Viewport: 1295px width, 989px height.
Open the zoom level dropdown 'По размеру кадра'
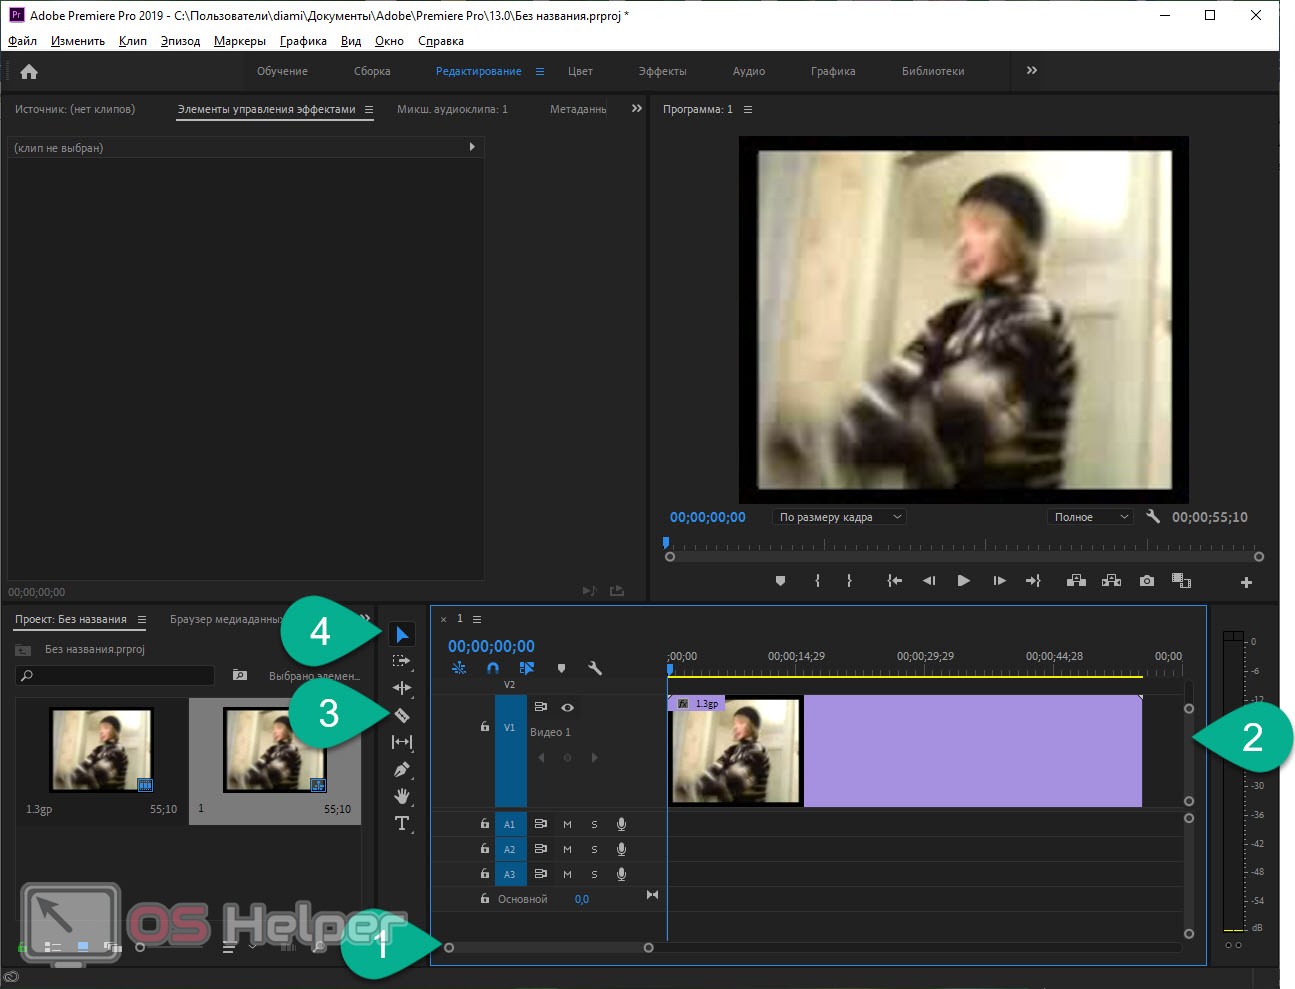point(841,517)
